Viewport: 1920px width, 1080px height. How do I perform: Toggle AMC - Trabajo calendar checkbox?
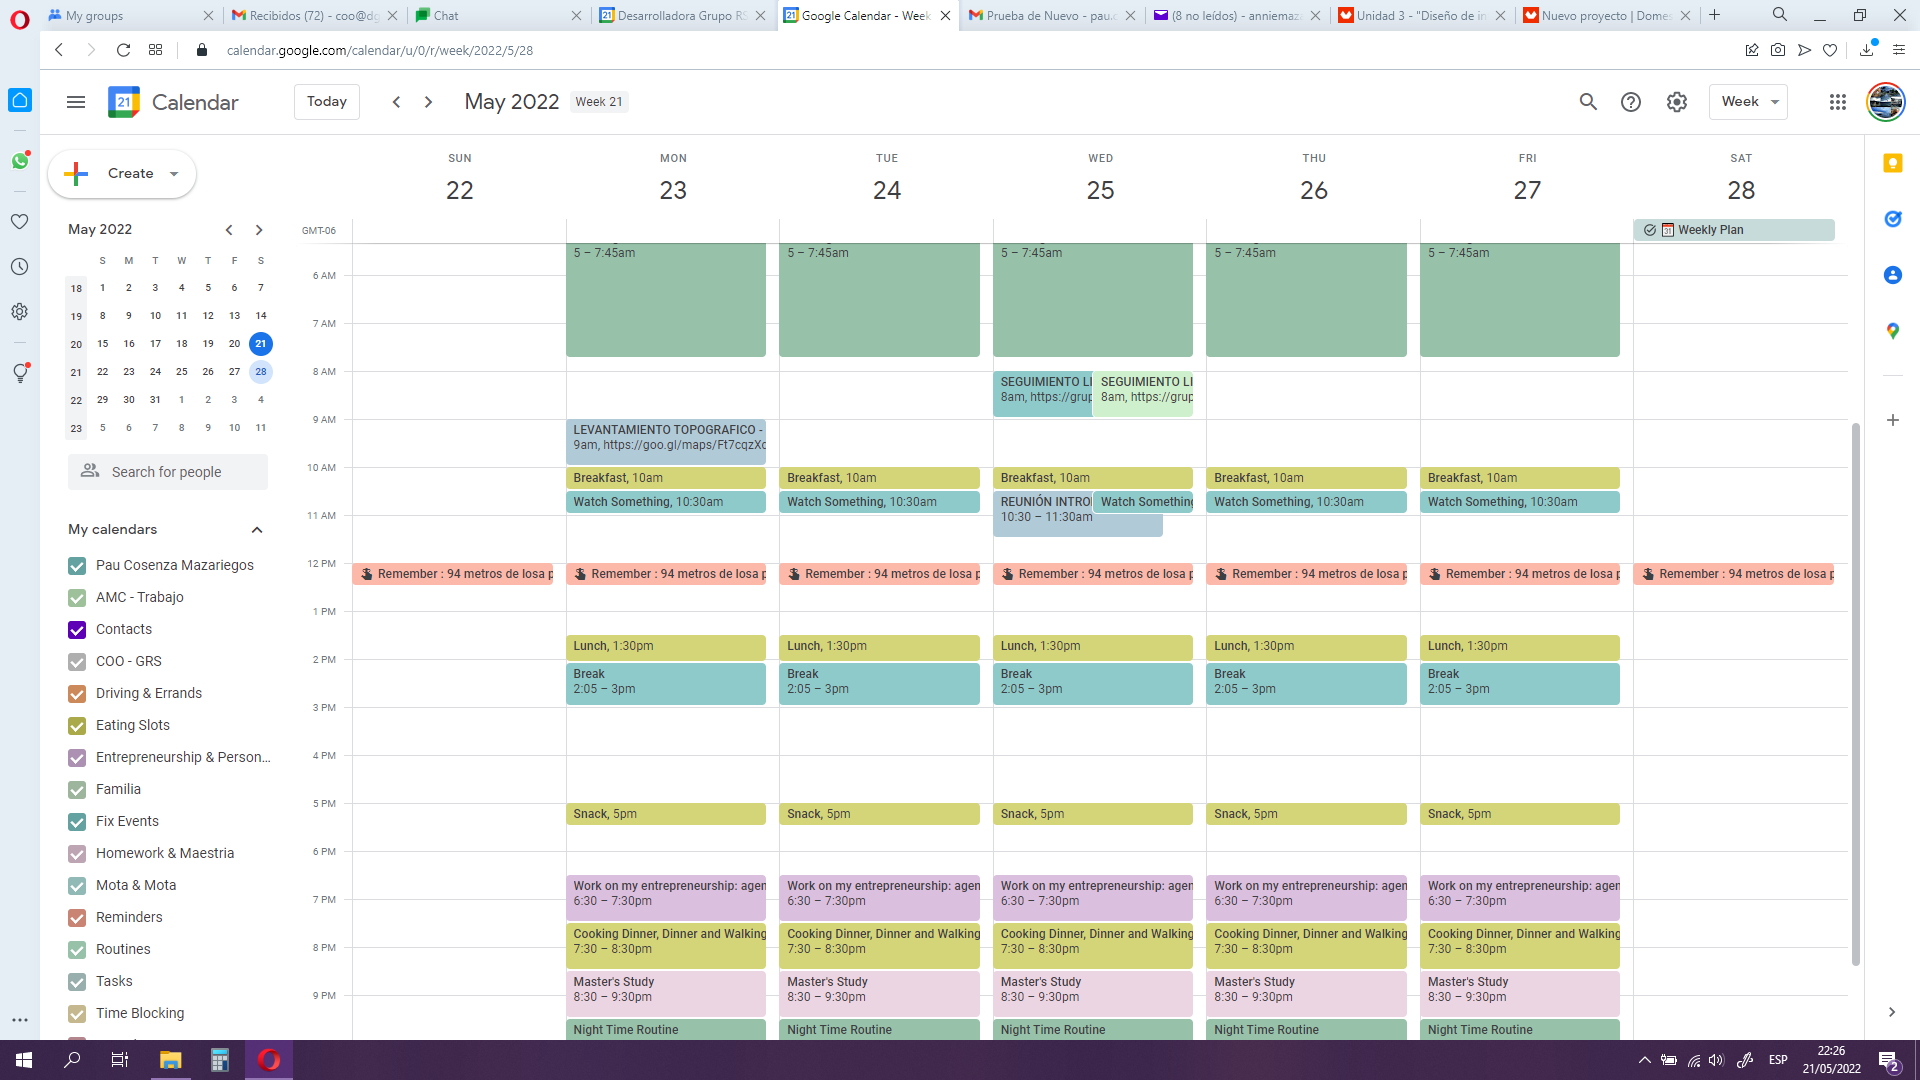coord(77,598)
